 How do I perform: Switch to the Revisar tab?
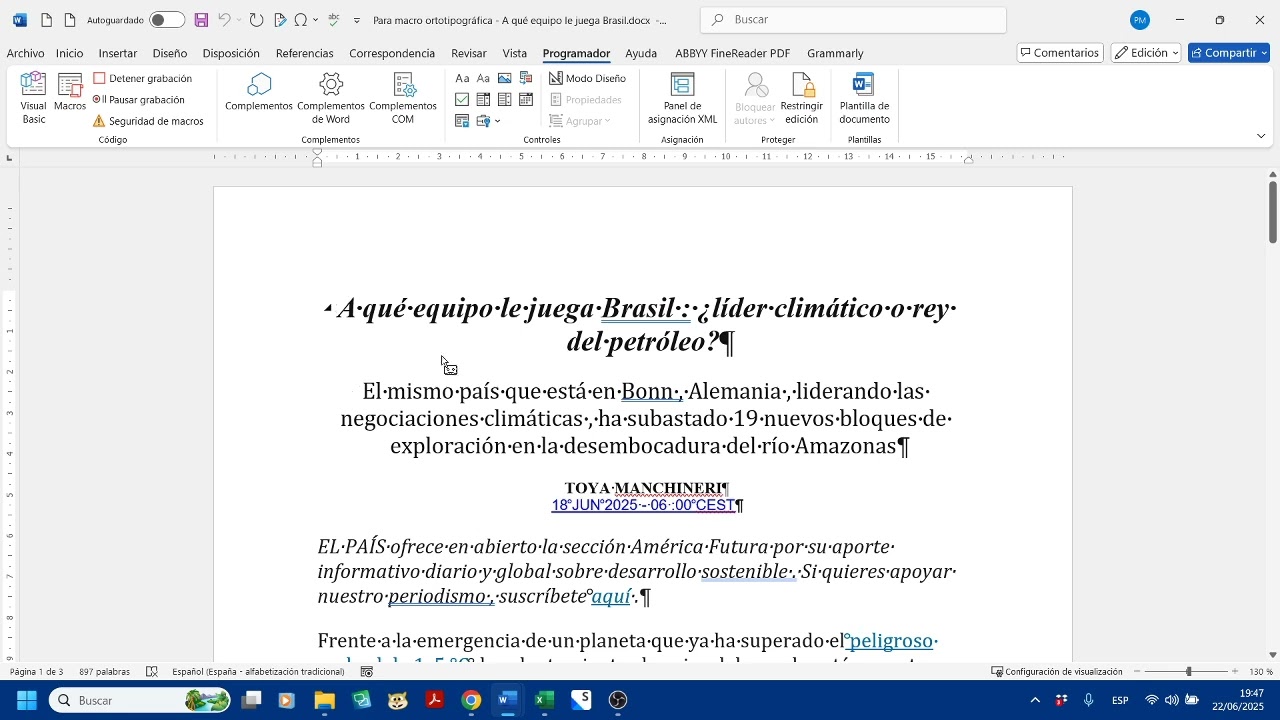[469, 53]
